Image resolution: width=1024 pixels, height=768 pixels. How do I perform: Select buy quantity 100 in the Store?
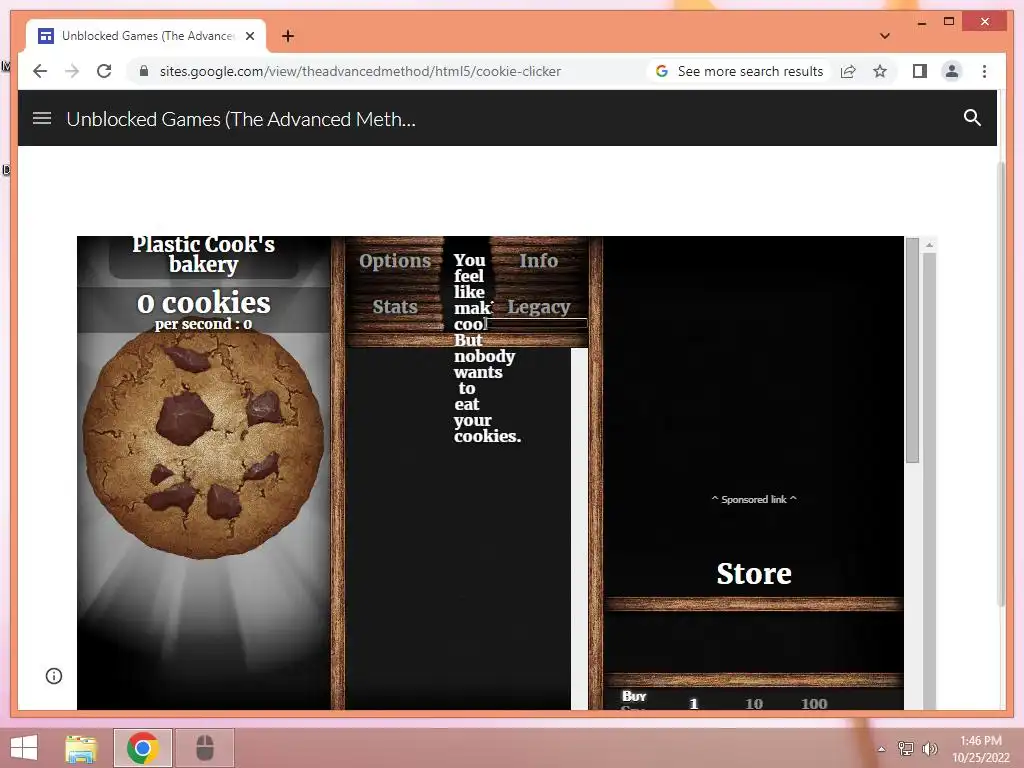(814, 703)
